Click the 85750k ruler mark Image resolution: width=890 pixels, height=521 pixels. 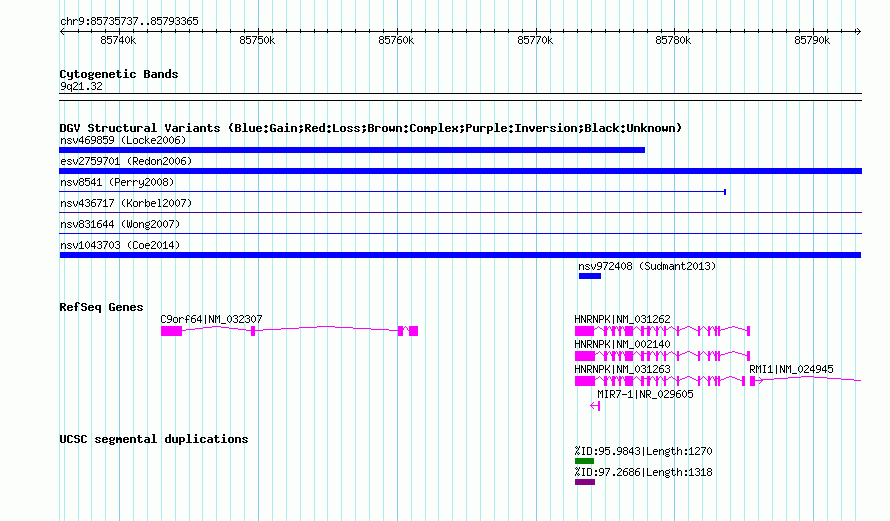[x=257, y=40]
